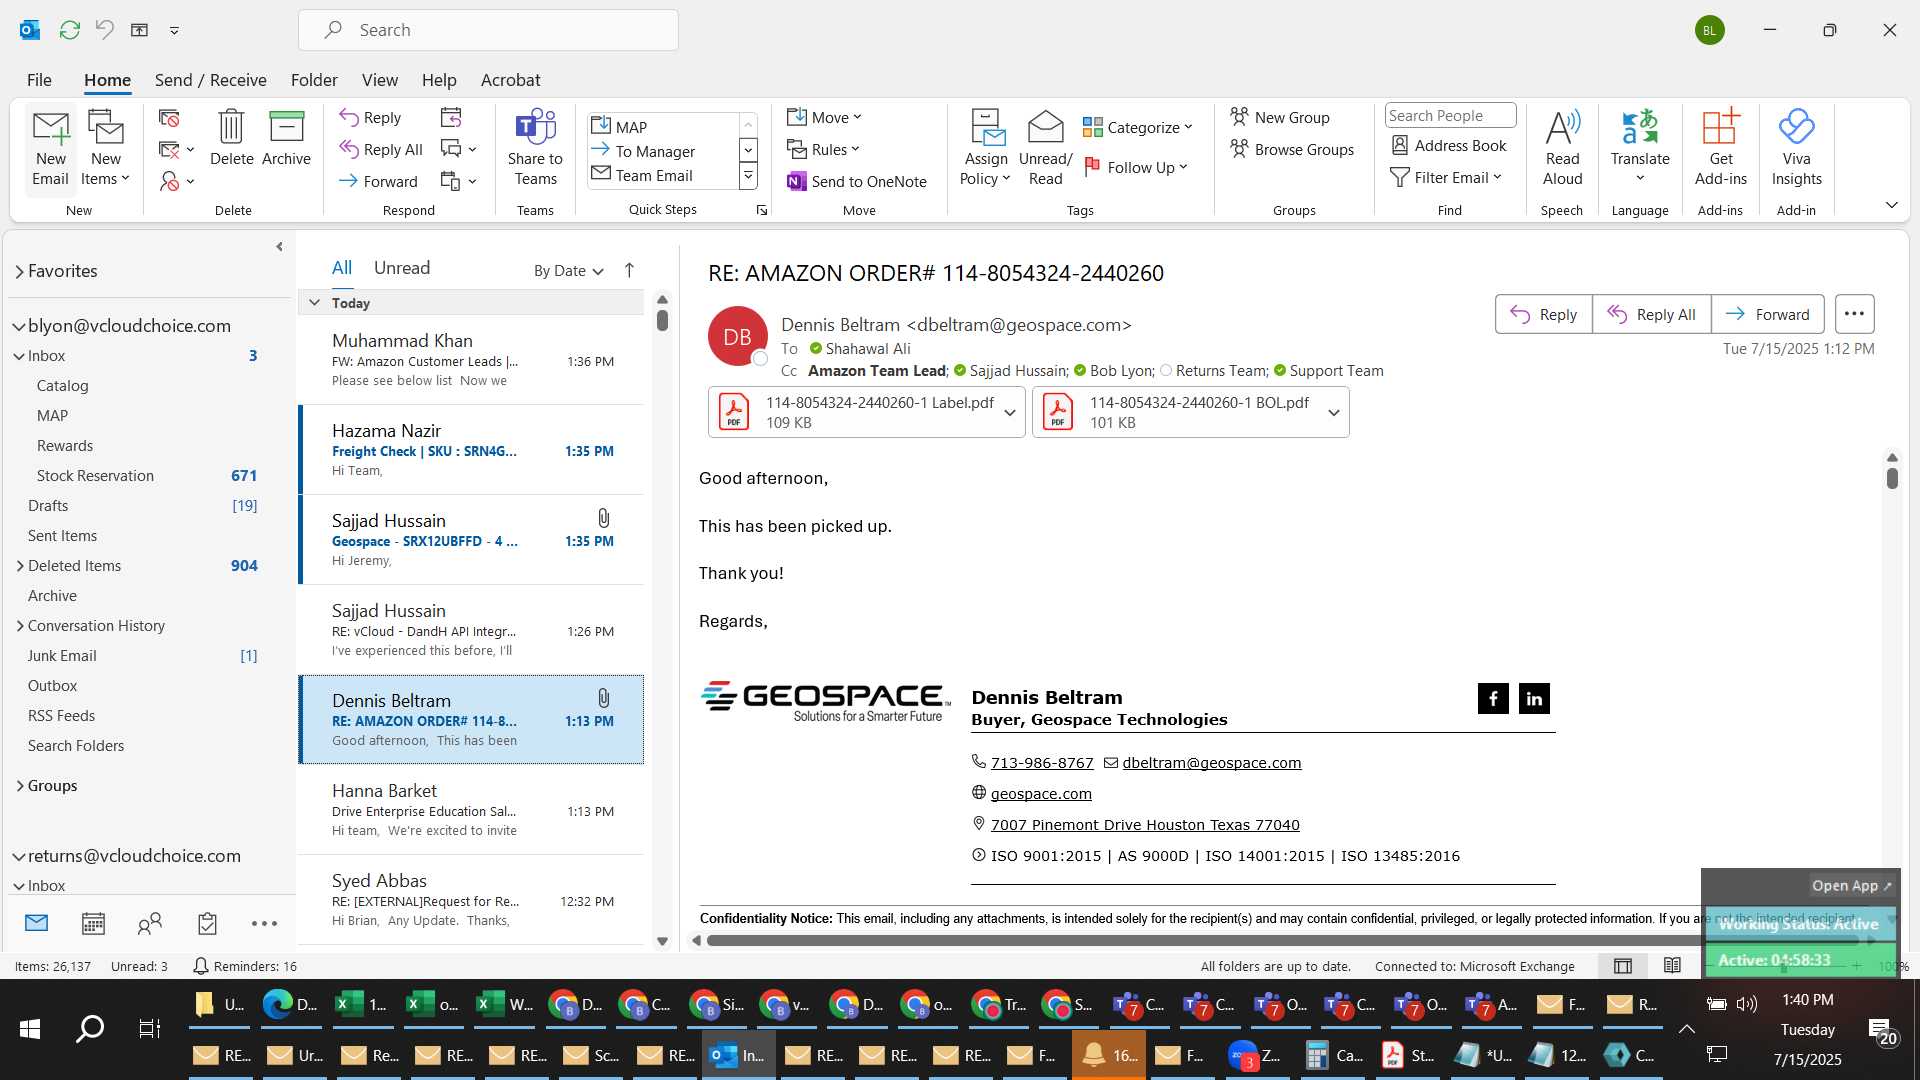Open Tasks view in the navigation bar
The height and width of the screenshot is (1080, 1920).
(207, 923)
